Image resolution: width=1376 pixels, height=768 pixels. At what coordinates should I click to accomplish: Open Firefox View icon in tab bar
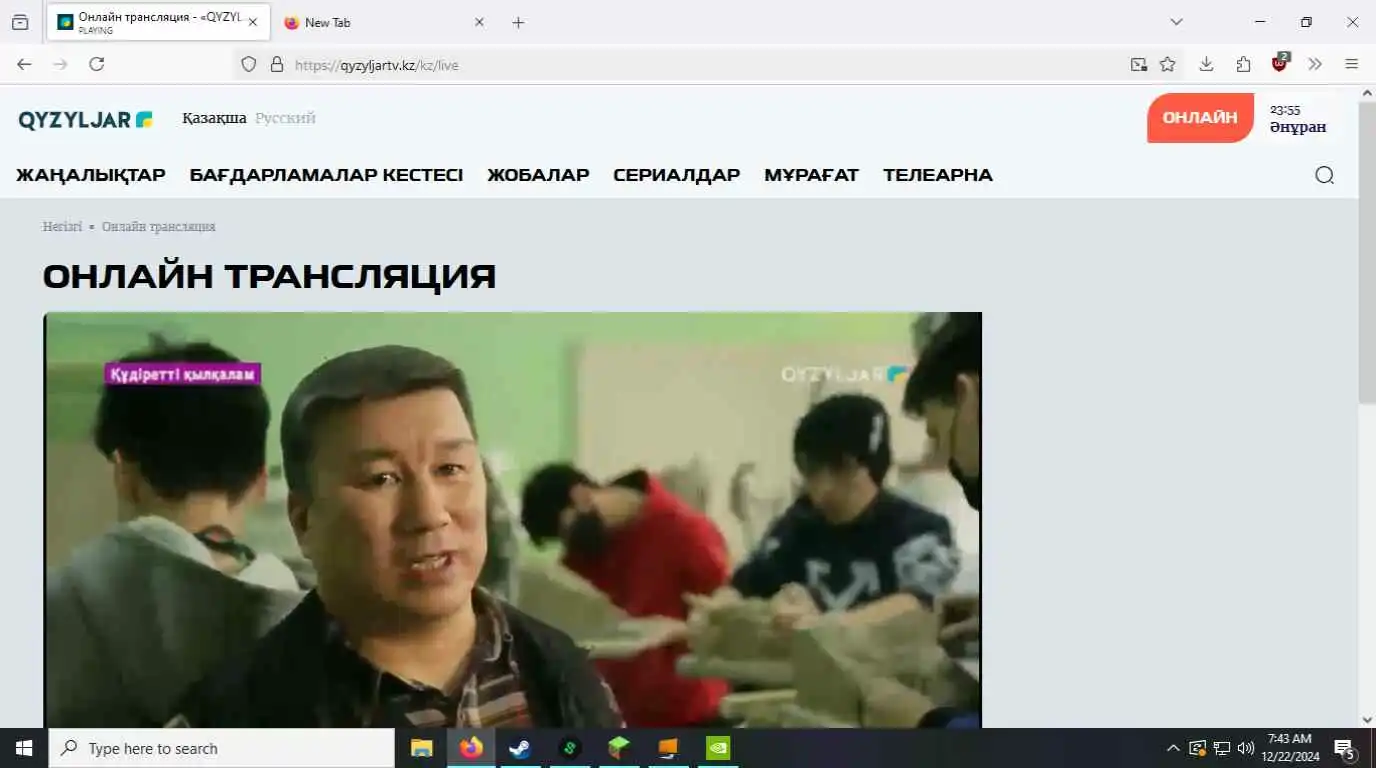(20, 22)
